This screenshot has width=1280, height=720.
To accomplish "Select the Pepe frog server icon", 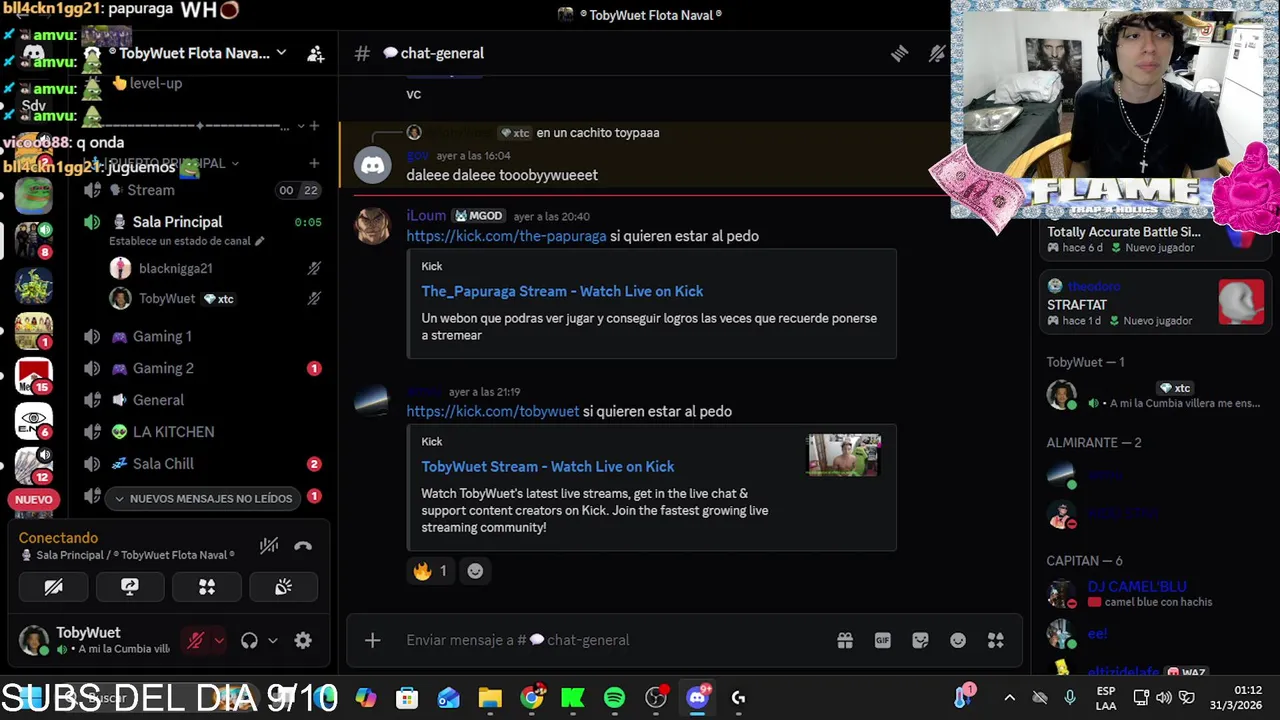I will tap(33, 196).
